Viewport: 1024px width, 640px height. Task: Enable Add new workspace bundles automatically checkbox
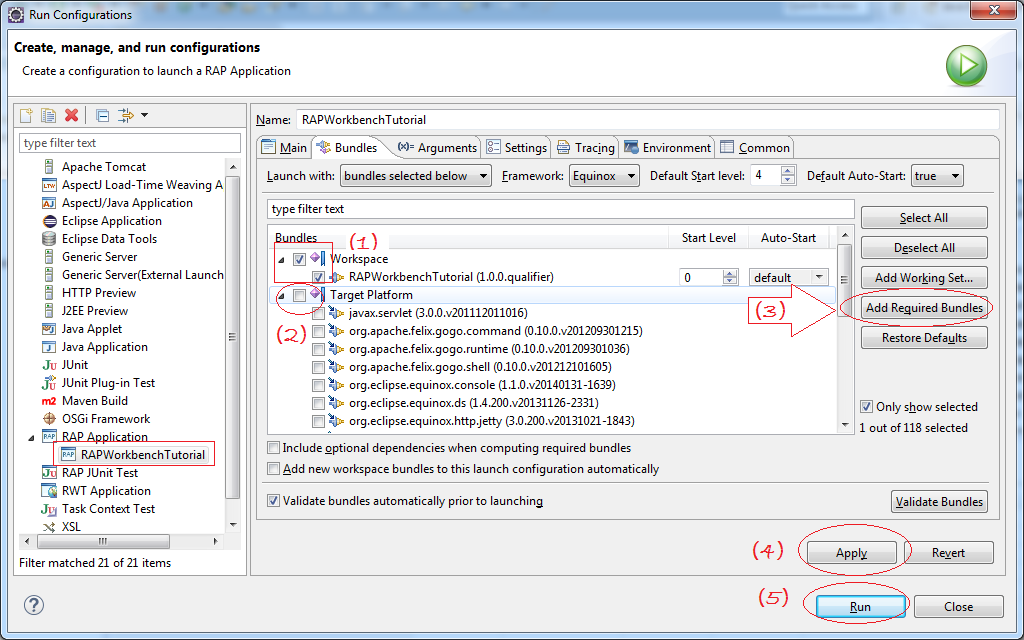point(274,469)
